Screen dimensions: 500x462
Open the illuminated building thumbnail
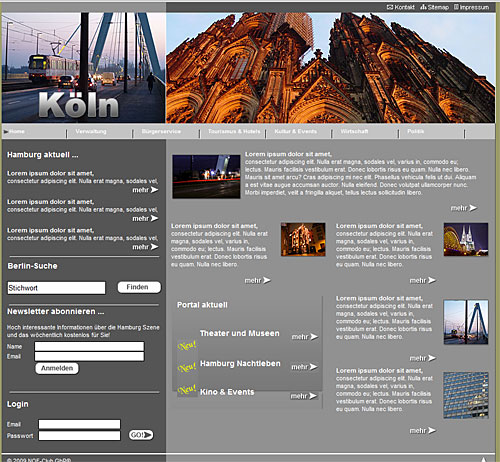(x=303, y=239)
